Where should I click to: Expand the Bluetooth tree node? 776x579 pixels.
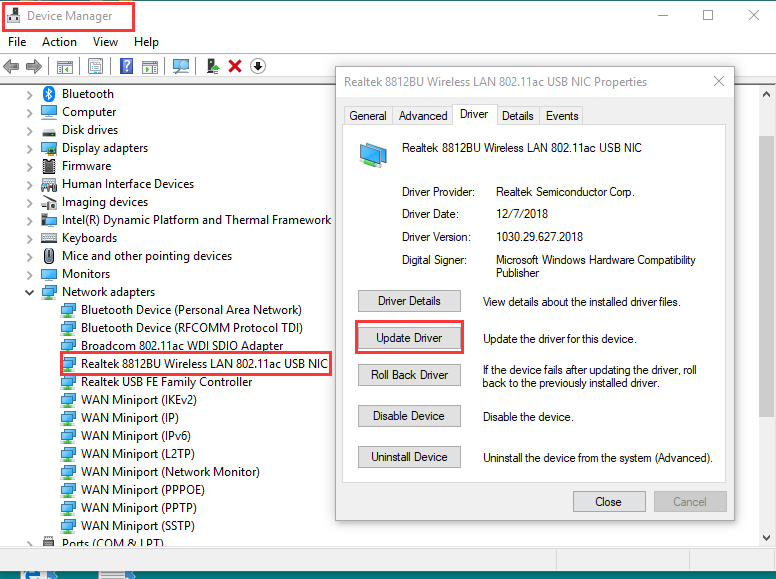29,95
